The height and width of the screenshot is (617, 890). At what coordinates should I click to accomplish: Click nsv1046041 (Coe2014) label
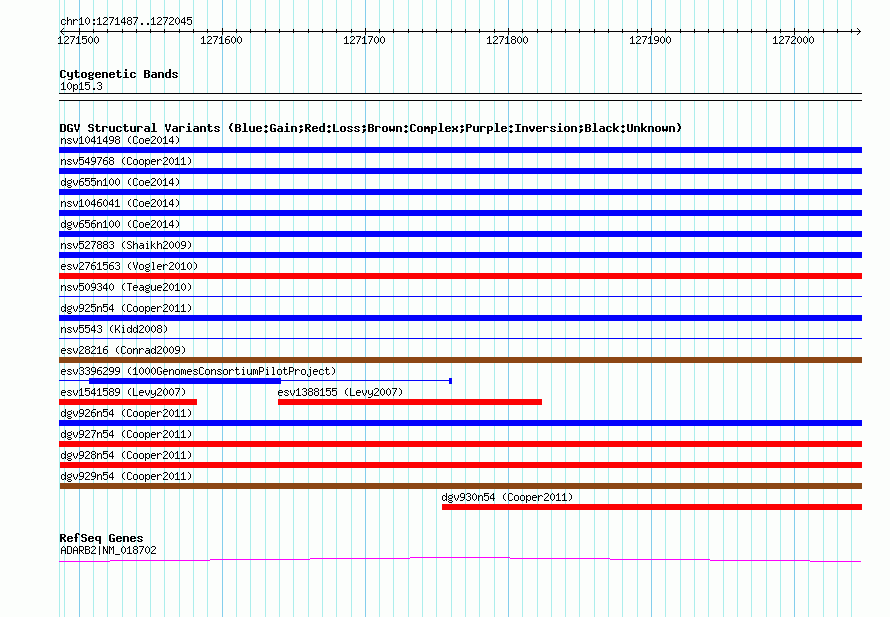click(120, 203)
